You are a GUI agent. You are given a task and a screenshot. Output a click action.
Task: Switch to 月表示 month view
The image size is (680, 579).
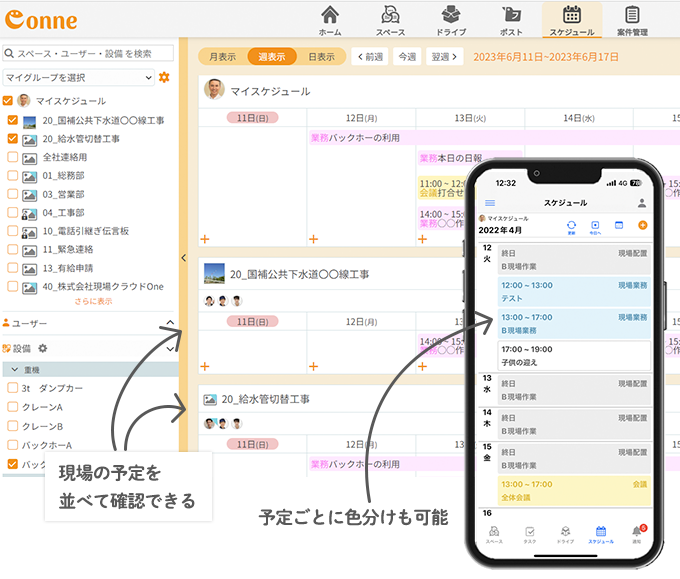pos(222,57)
